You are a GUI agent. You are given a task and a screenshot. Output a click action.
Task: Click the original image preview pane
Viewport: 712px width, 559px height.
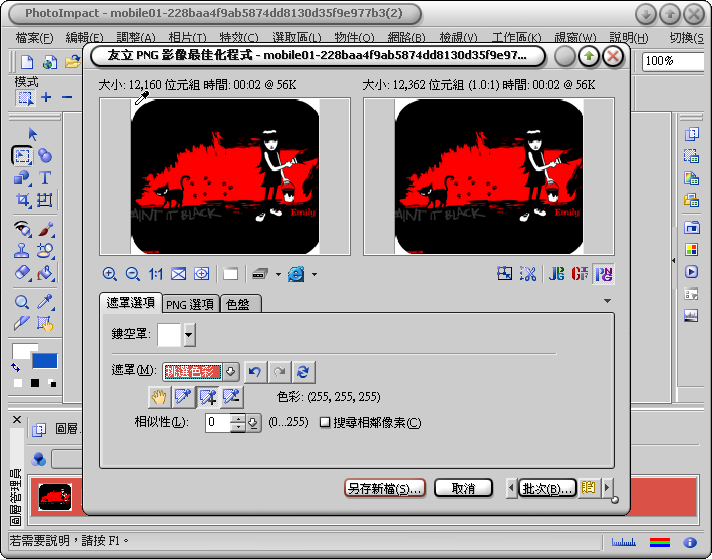[x=225, y=177]
